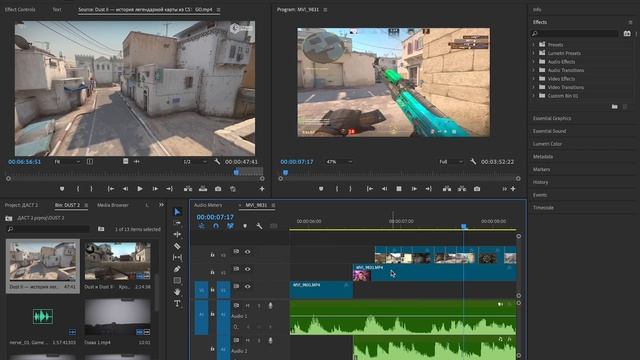
Task: Open Essential Sound panel
Action: pyautogui.click(x=549, y=131)
